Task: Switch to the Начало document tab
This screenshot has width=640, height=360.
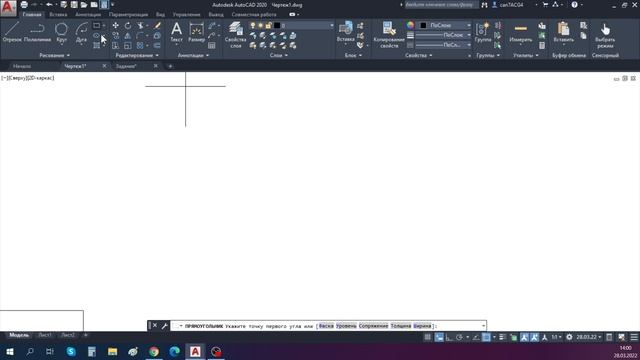Action: [22, 66]
